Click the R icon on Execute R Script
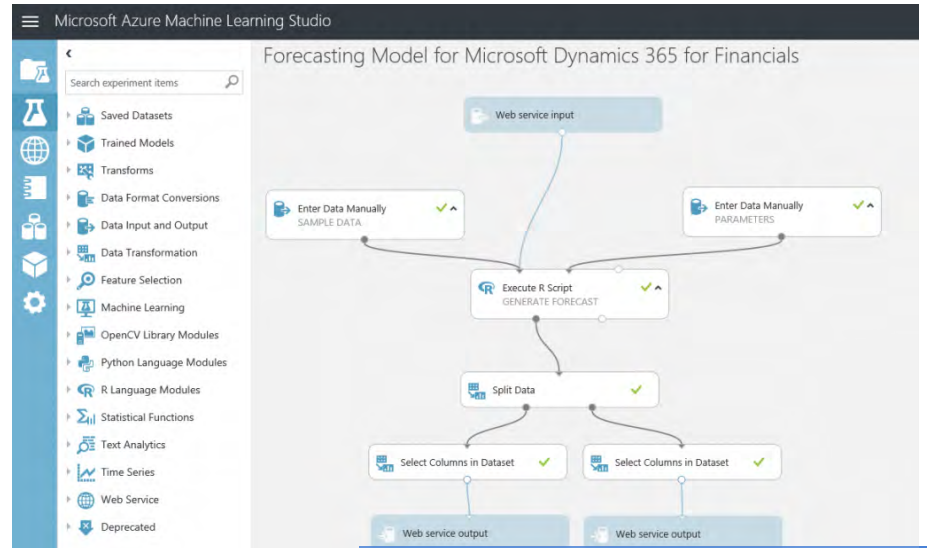This screenshot has height=548, width=927. pyautogui.click(x=486, y=288)
